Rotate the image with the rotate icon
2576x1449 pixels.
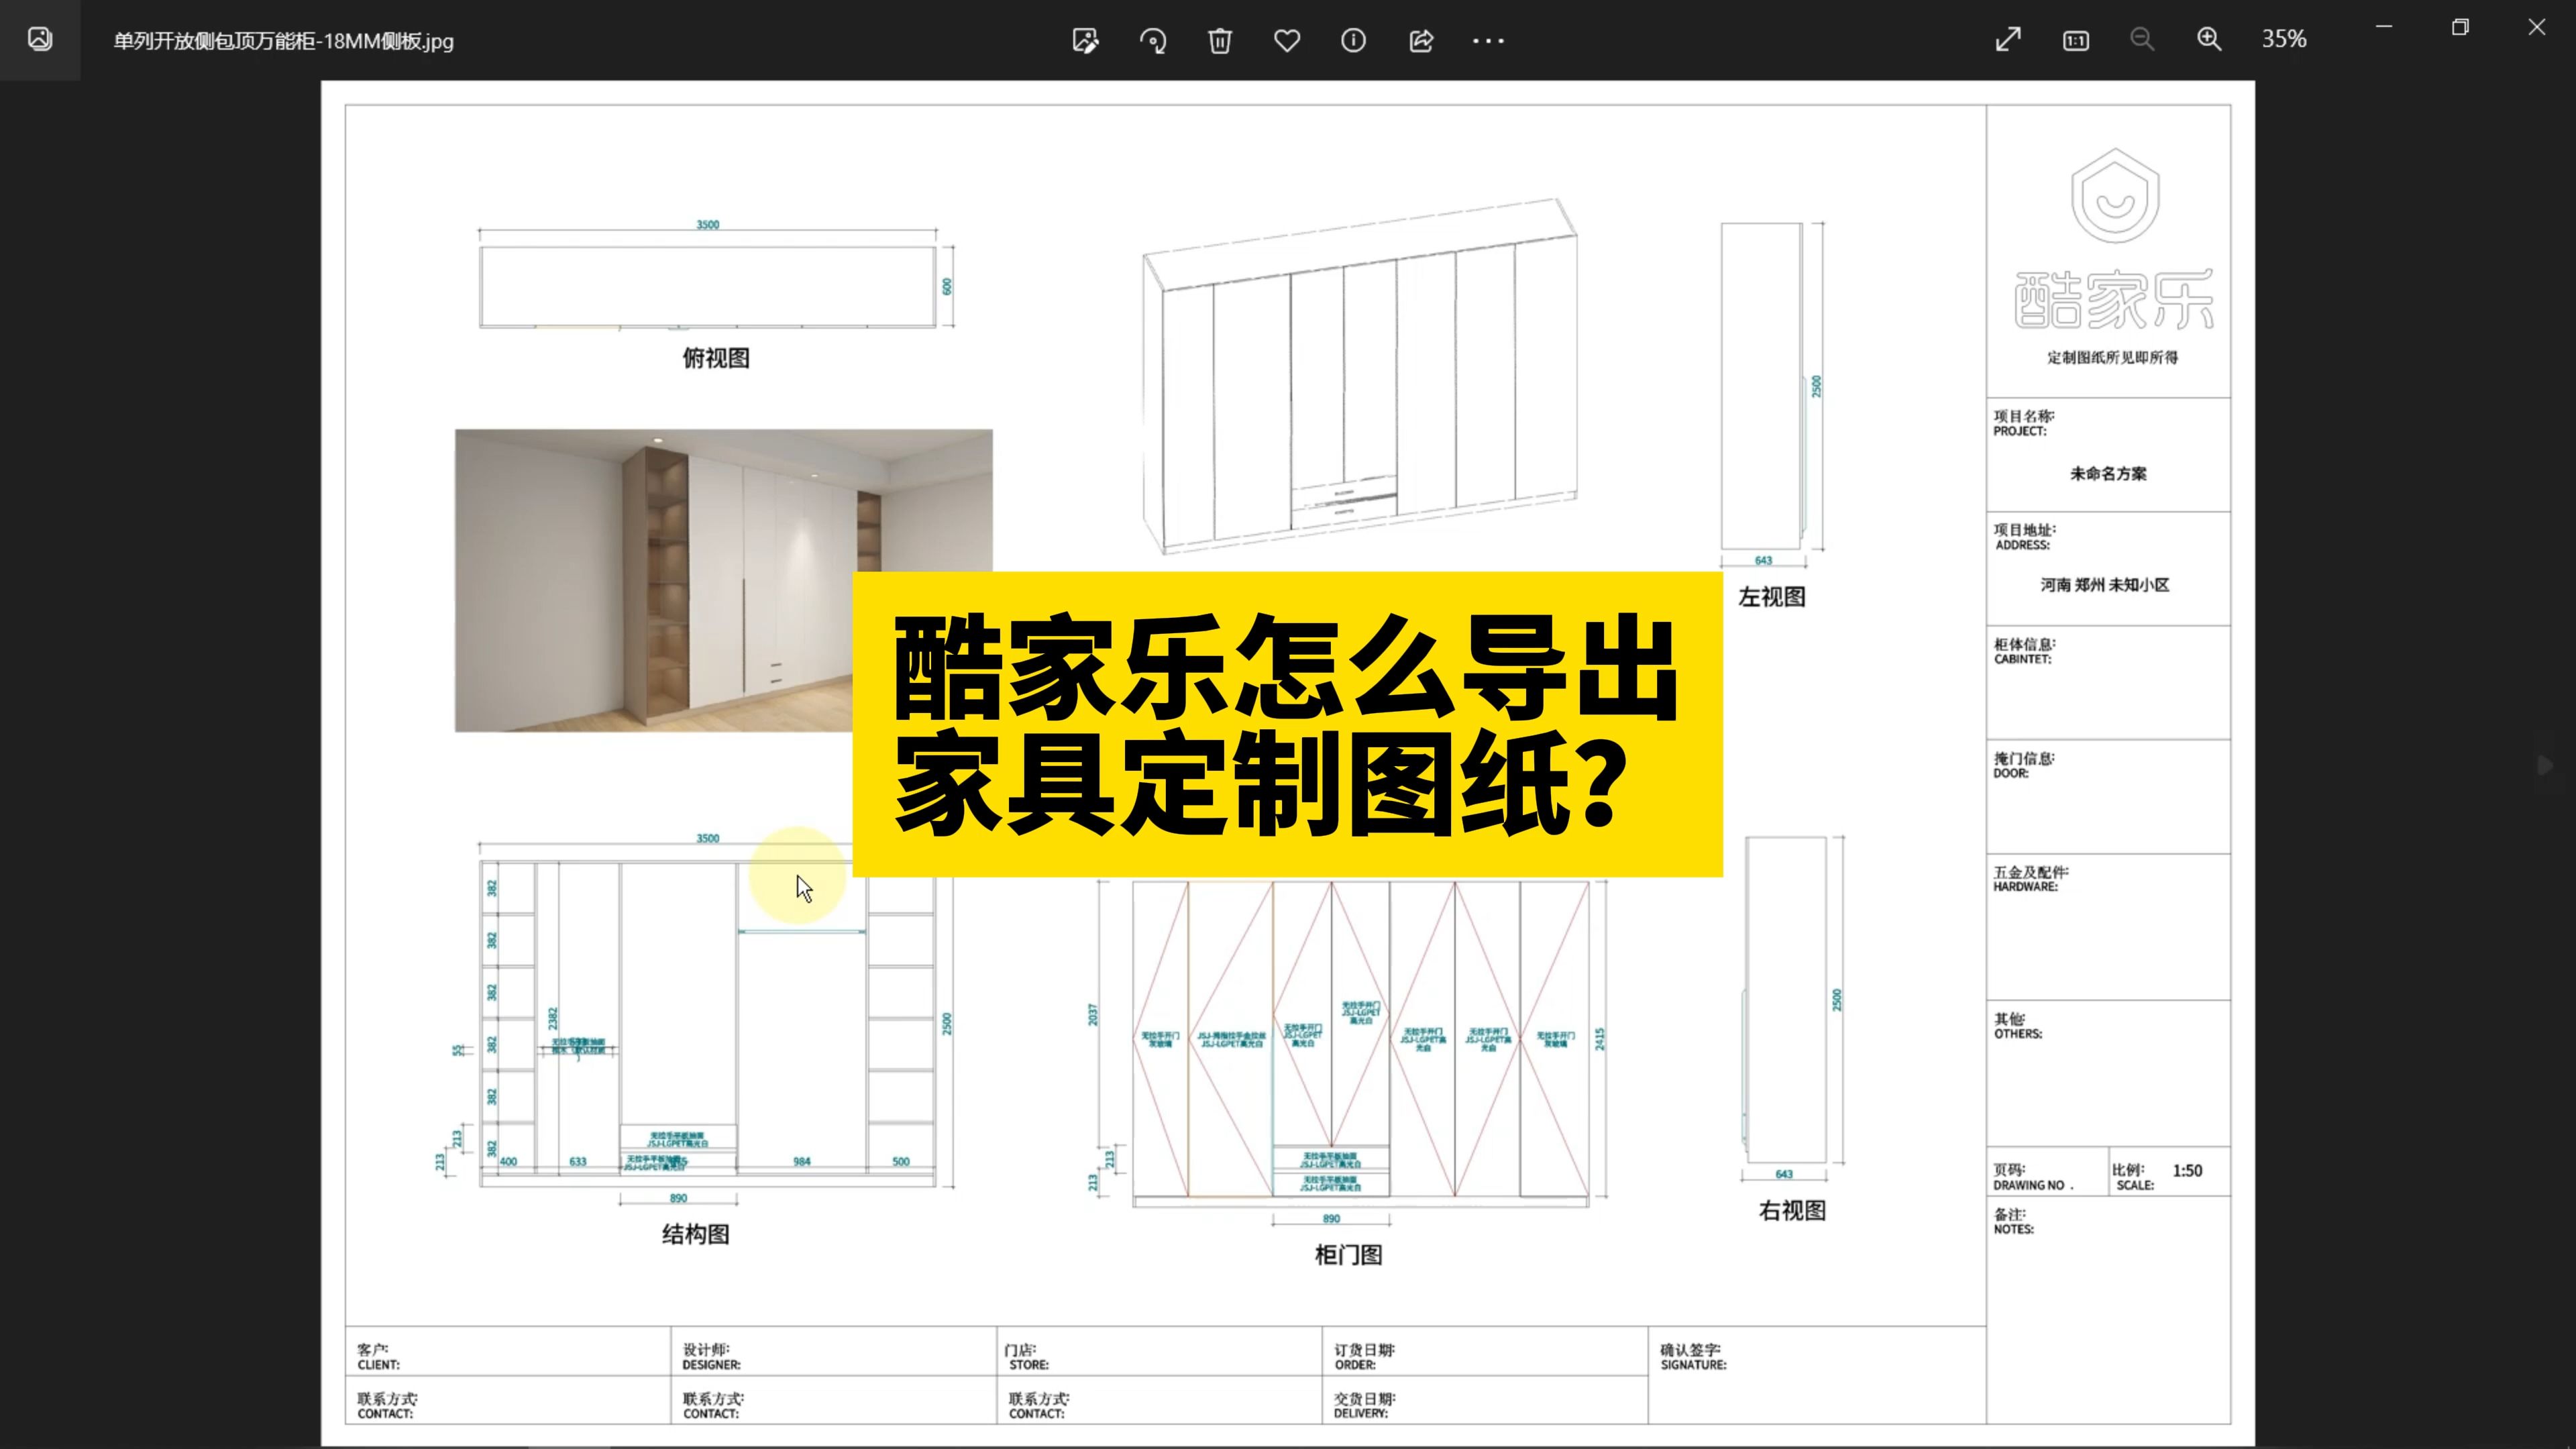coord(1153,40)
